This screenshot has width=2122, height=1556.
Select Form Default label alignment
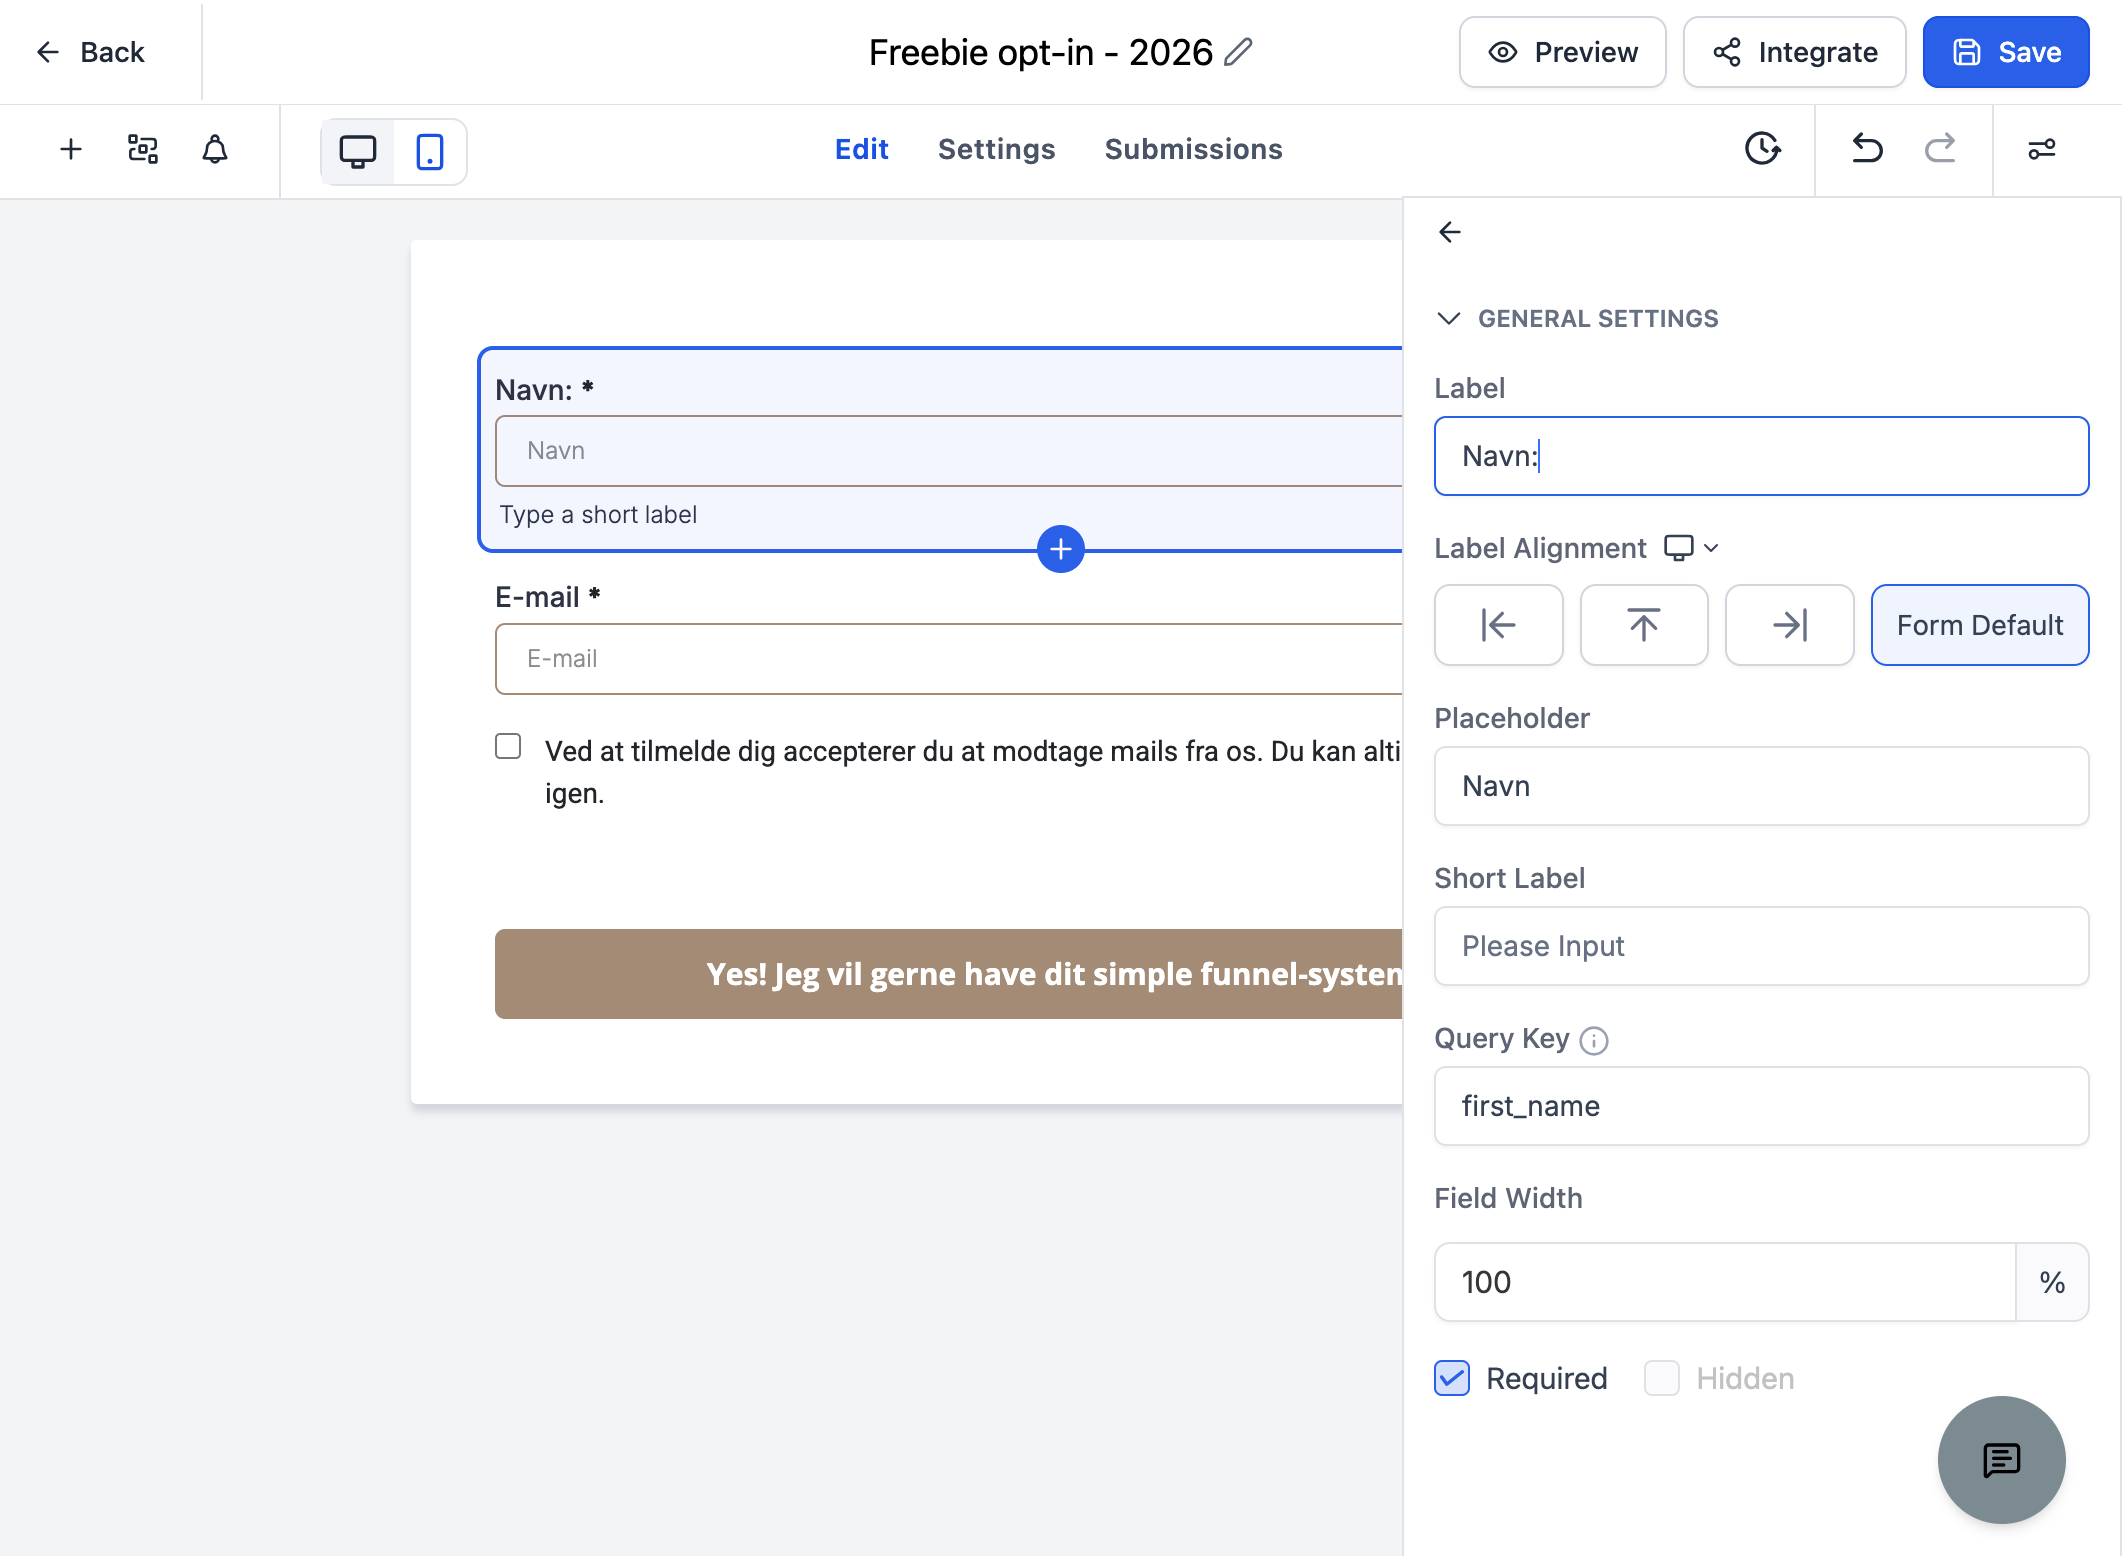coord(1979,625)
